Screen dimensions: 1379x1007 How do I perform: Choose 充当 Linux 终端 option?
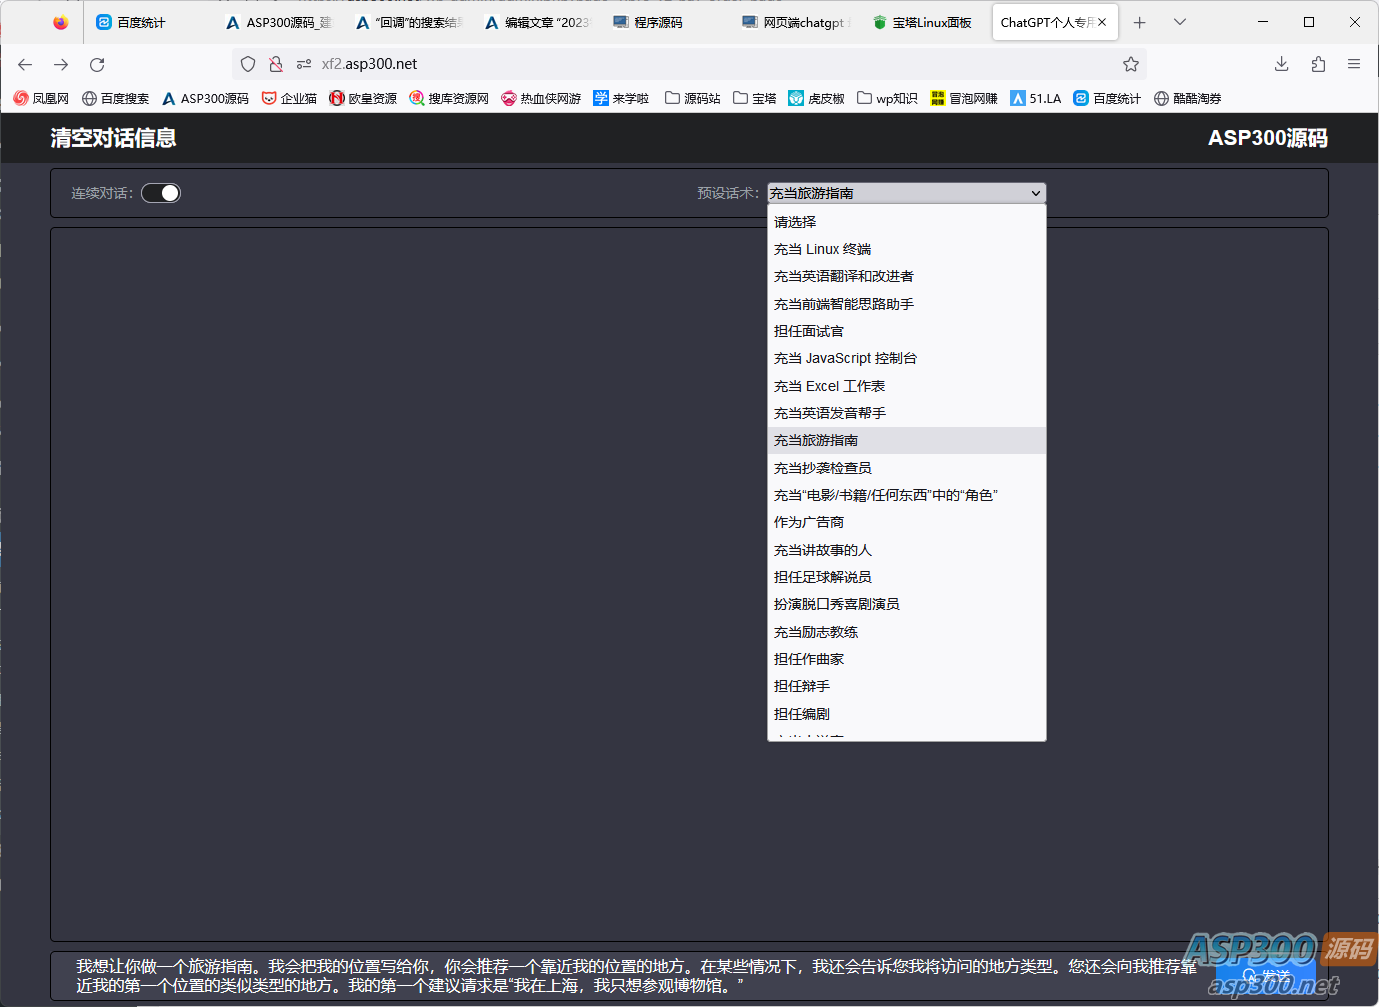pos(906,249)
